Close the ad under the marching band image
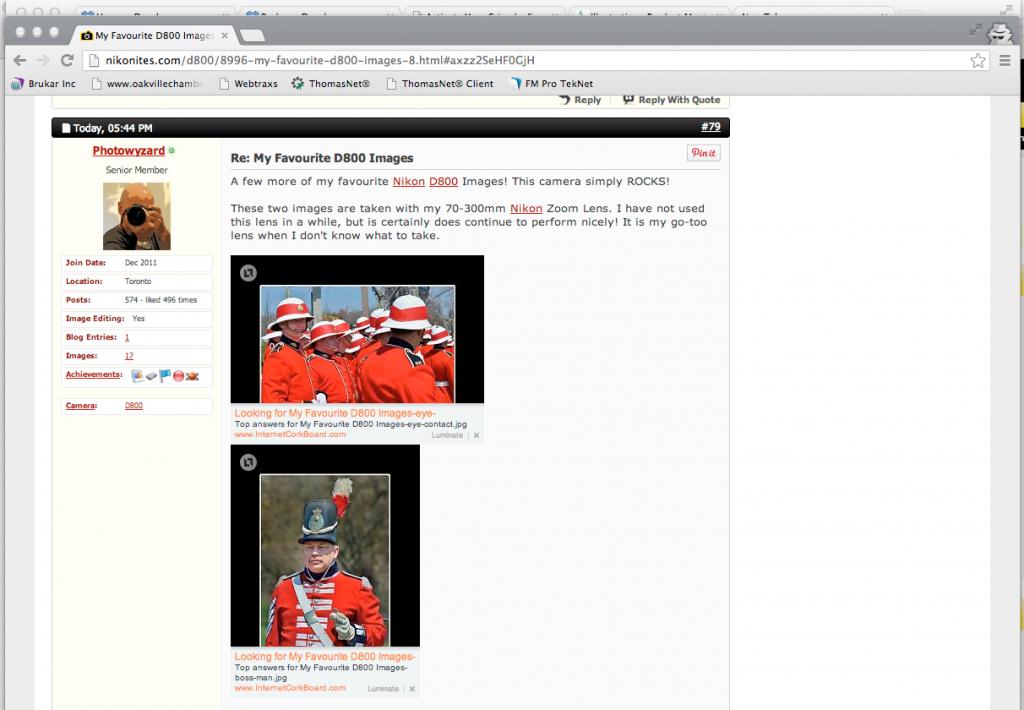1024x710 pixels. tap(476, 435)
